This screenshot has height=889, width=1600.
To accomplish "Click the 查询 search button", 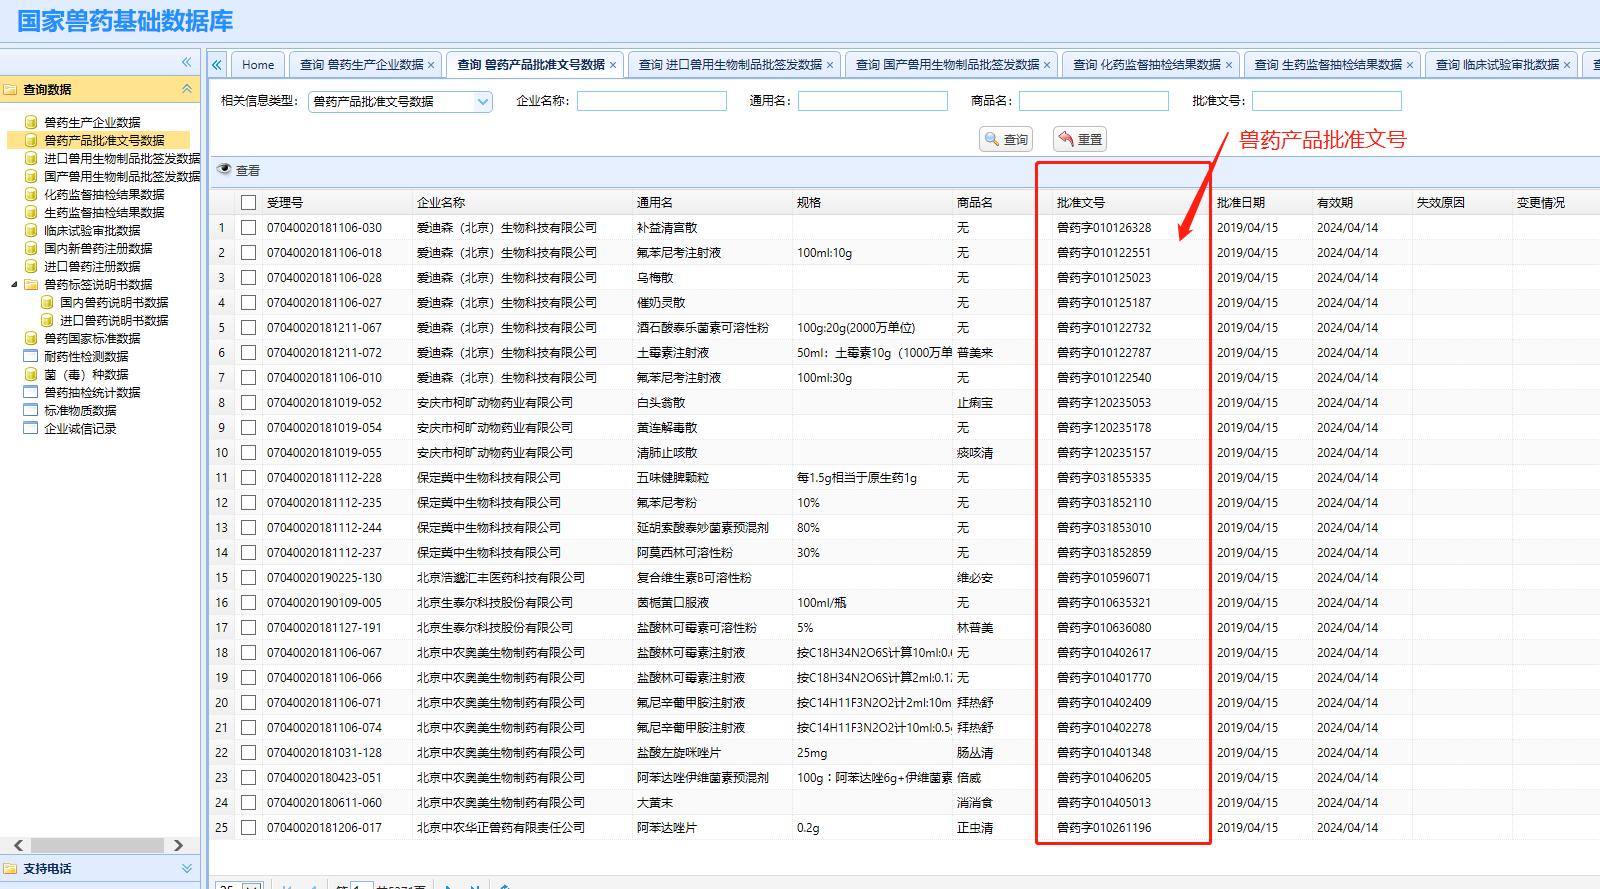I will tap(1005, 139).
